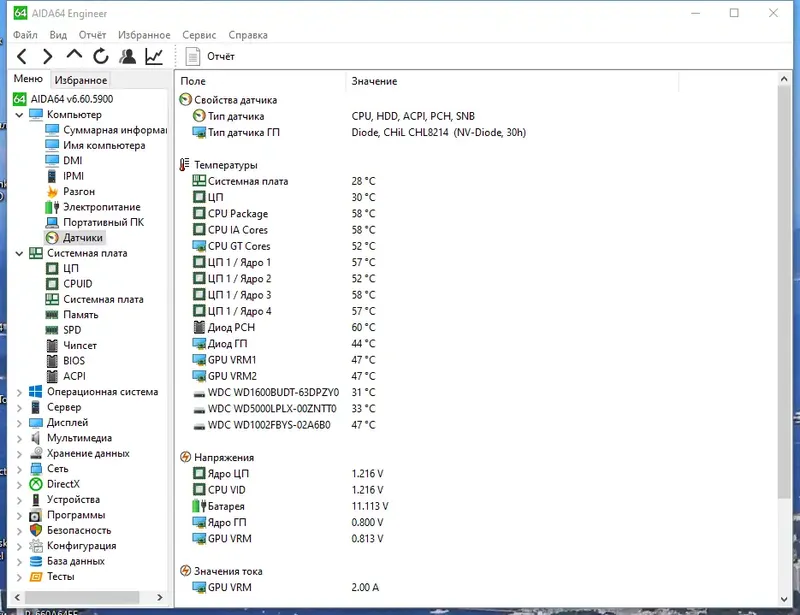Expand the Операционная система node
800x615 pixels.
19,392
